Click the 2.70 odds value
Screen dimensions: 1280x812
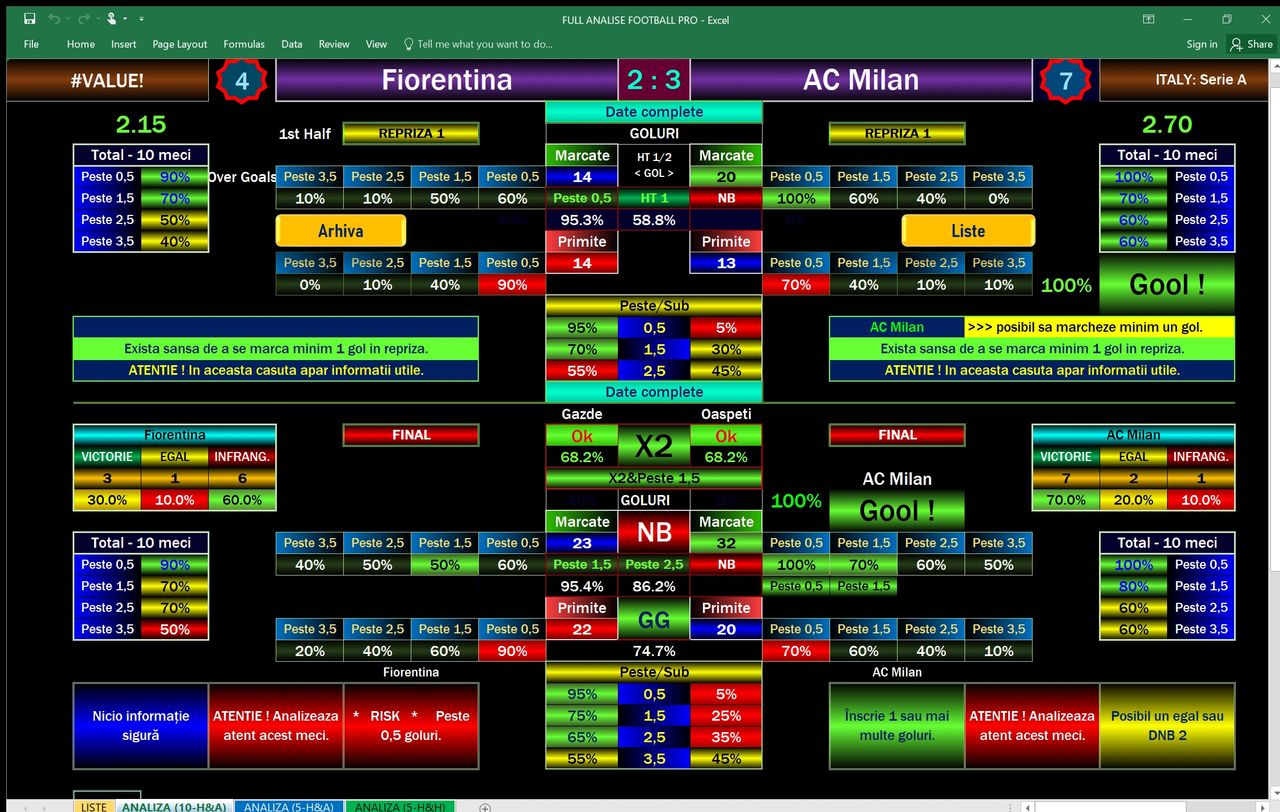tap(1167, 124)
